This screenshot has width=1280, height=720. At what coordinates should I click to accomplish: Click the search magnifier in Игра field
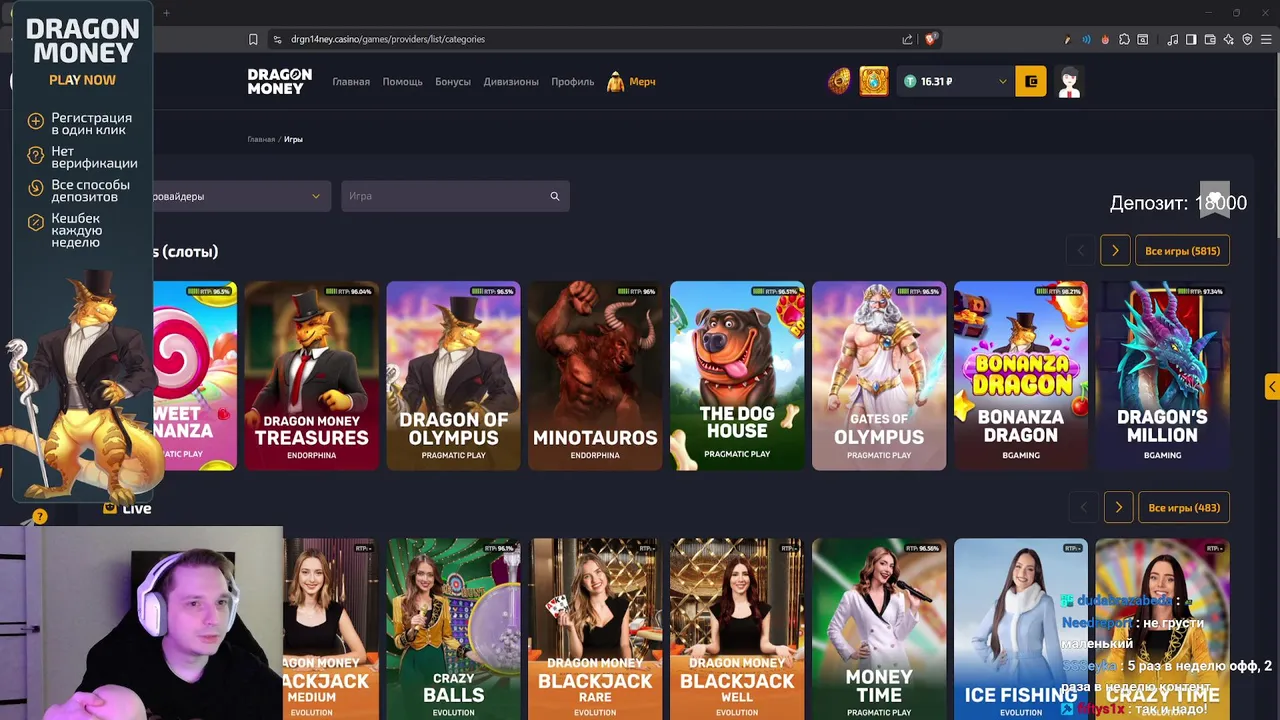point(555,196)
